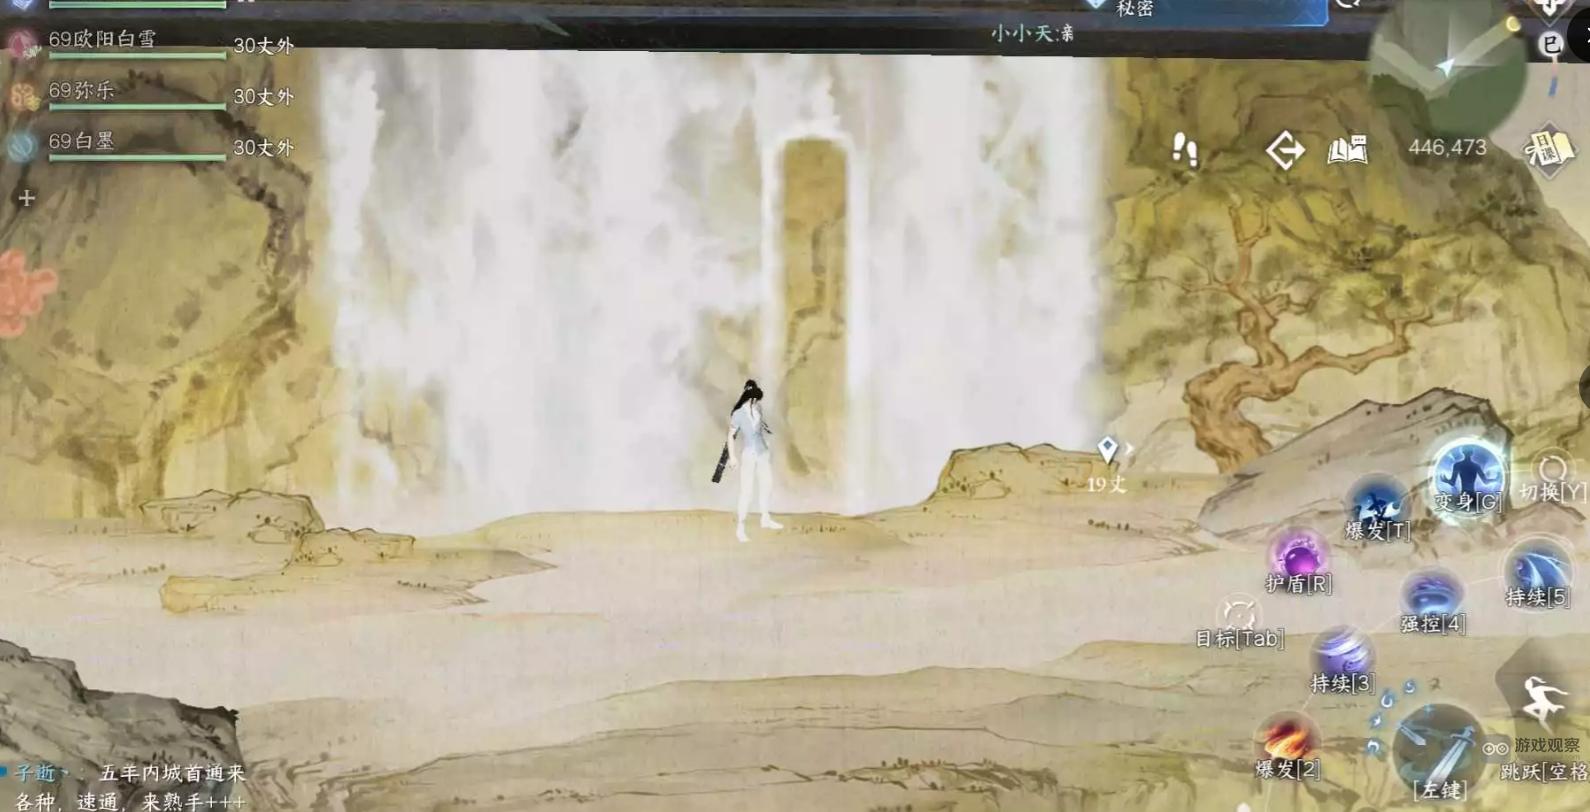Click the footprints auto-walk icon
1590x812 pixels.
click(x=1185, y=150)
